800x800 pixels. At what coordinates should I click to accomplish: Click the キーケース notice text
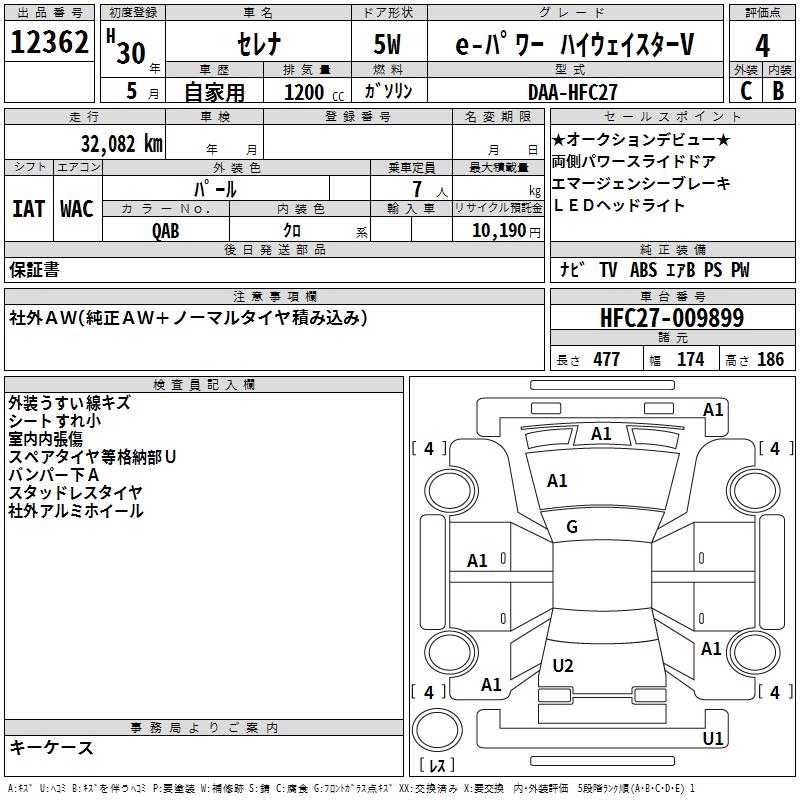tap(51, 747)
